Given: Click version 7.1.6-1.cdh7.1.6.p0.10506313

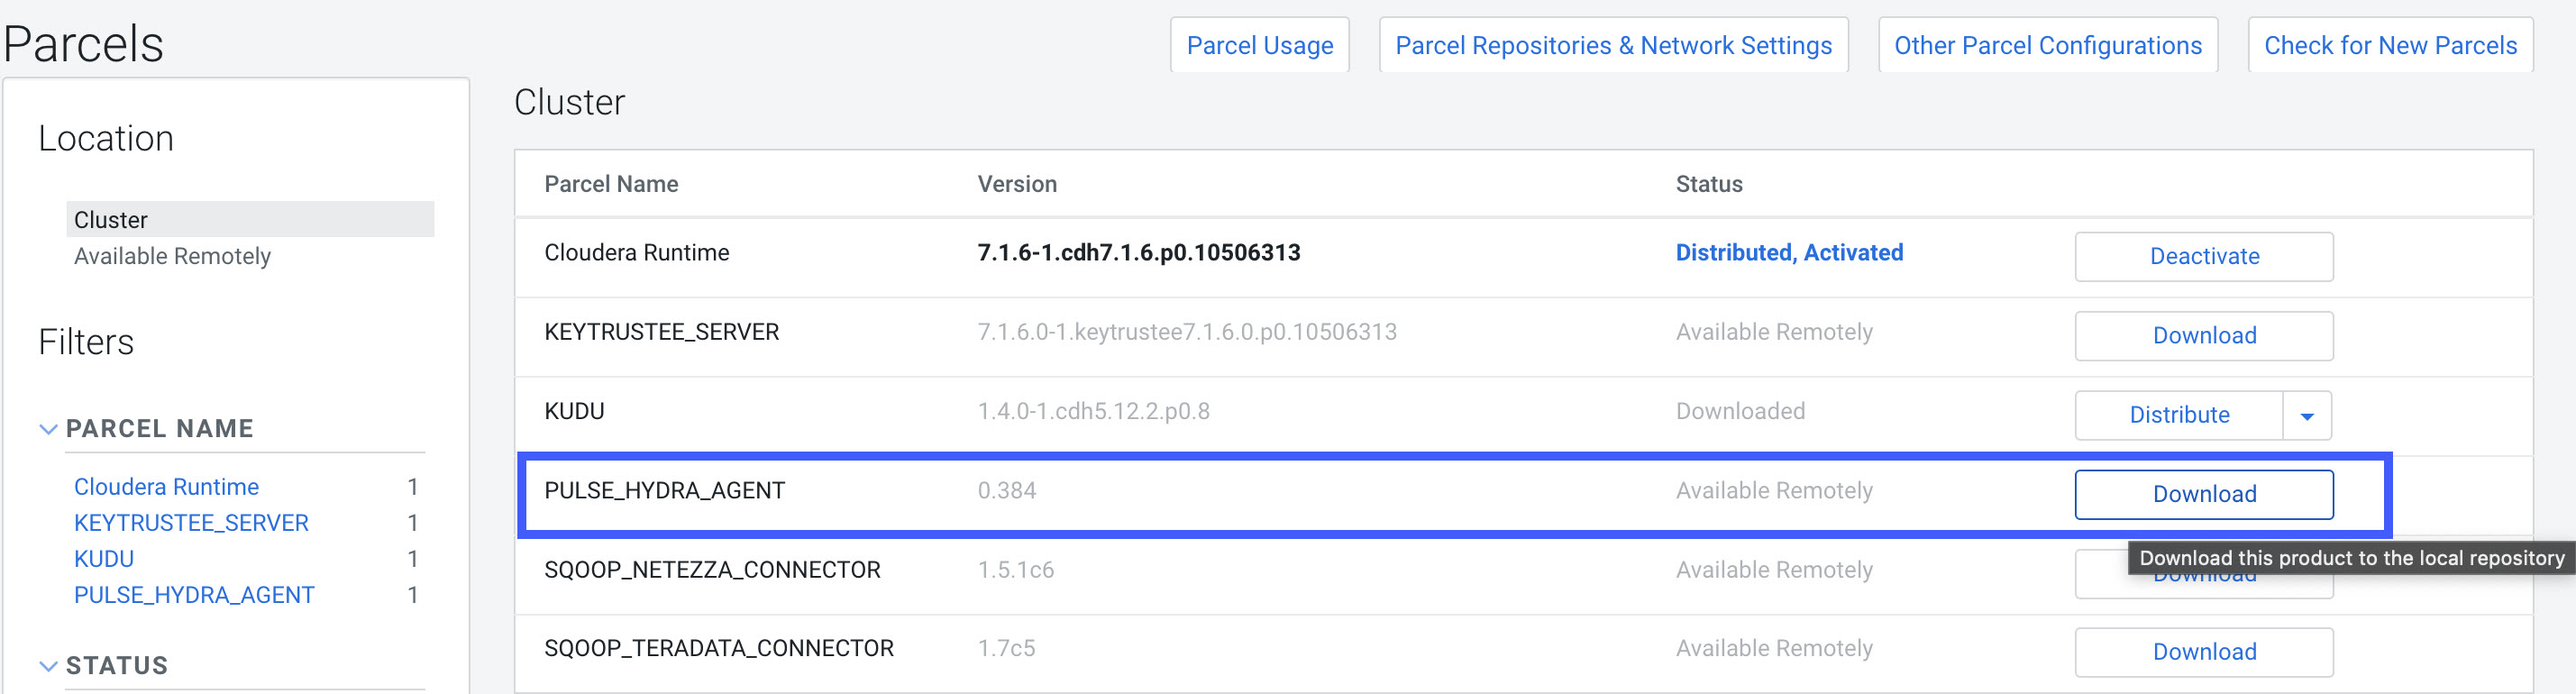Looking at the screenshot, I should [1139, 253].
